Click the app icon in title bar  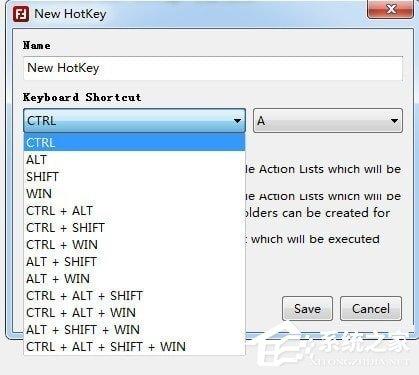21,14
